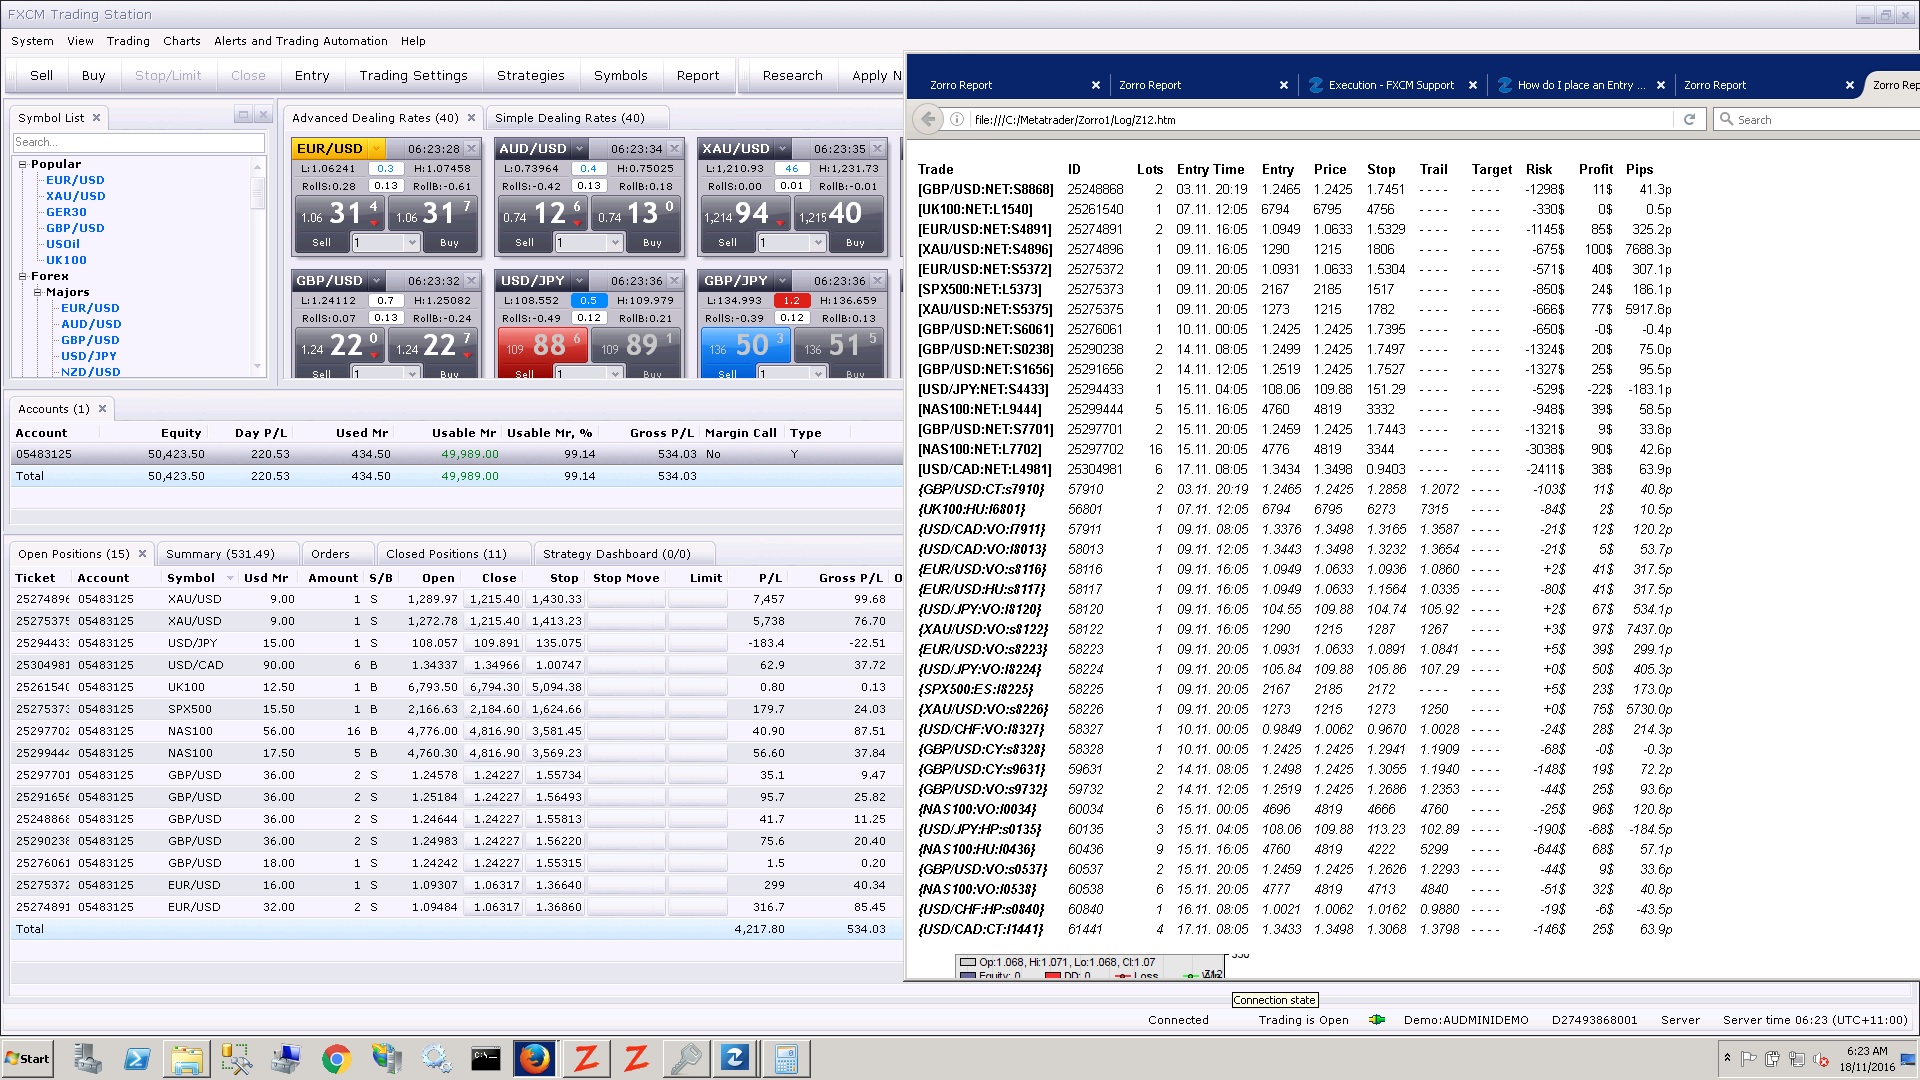Click the Research toolbar button
This screenshot has width=1920, height=1080.
tap(792, 75)
